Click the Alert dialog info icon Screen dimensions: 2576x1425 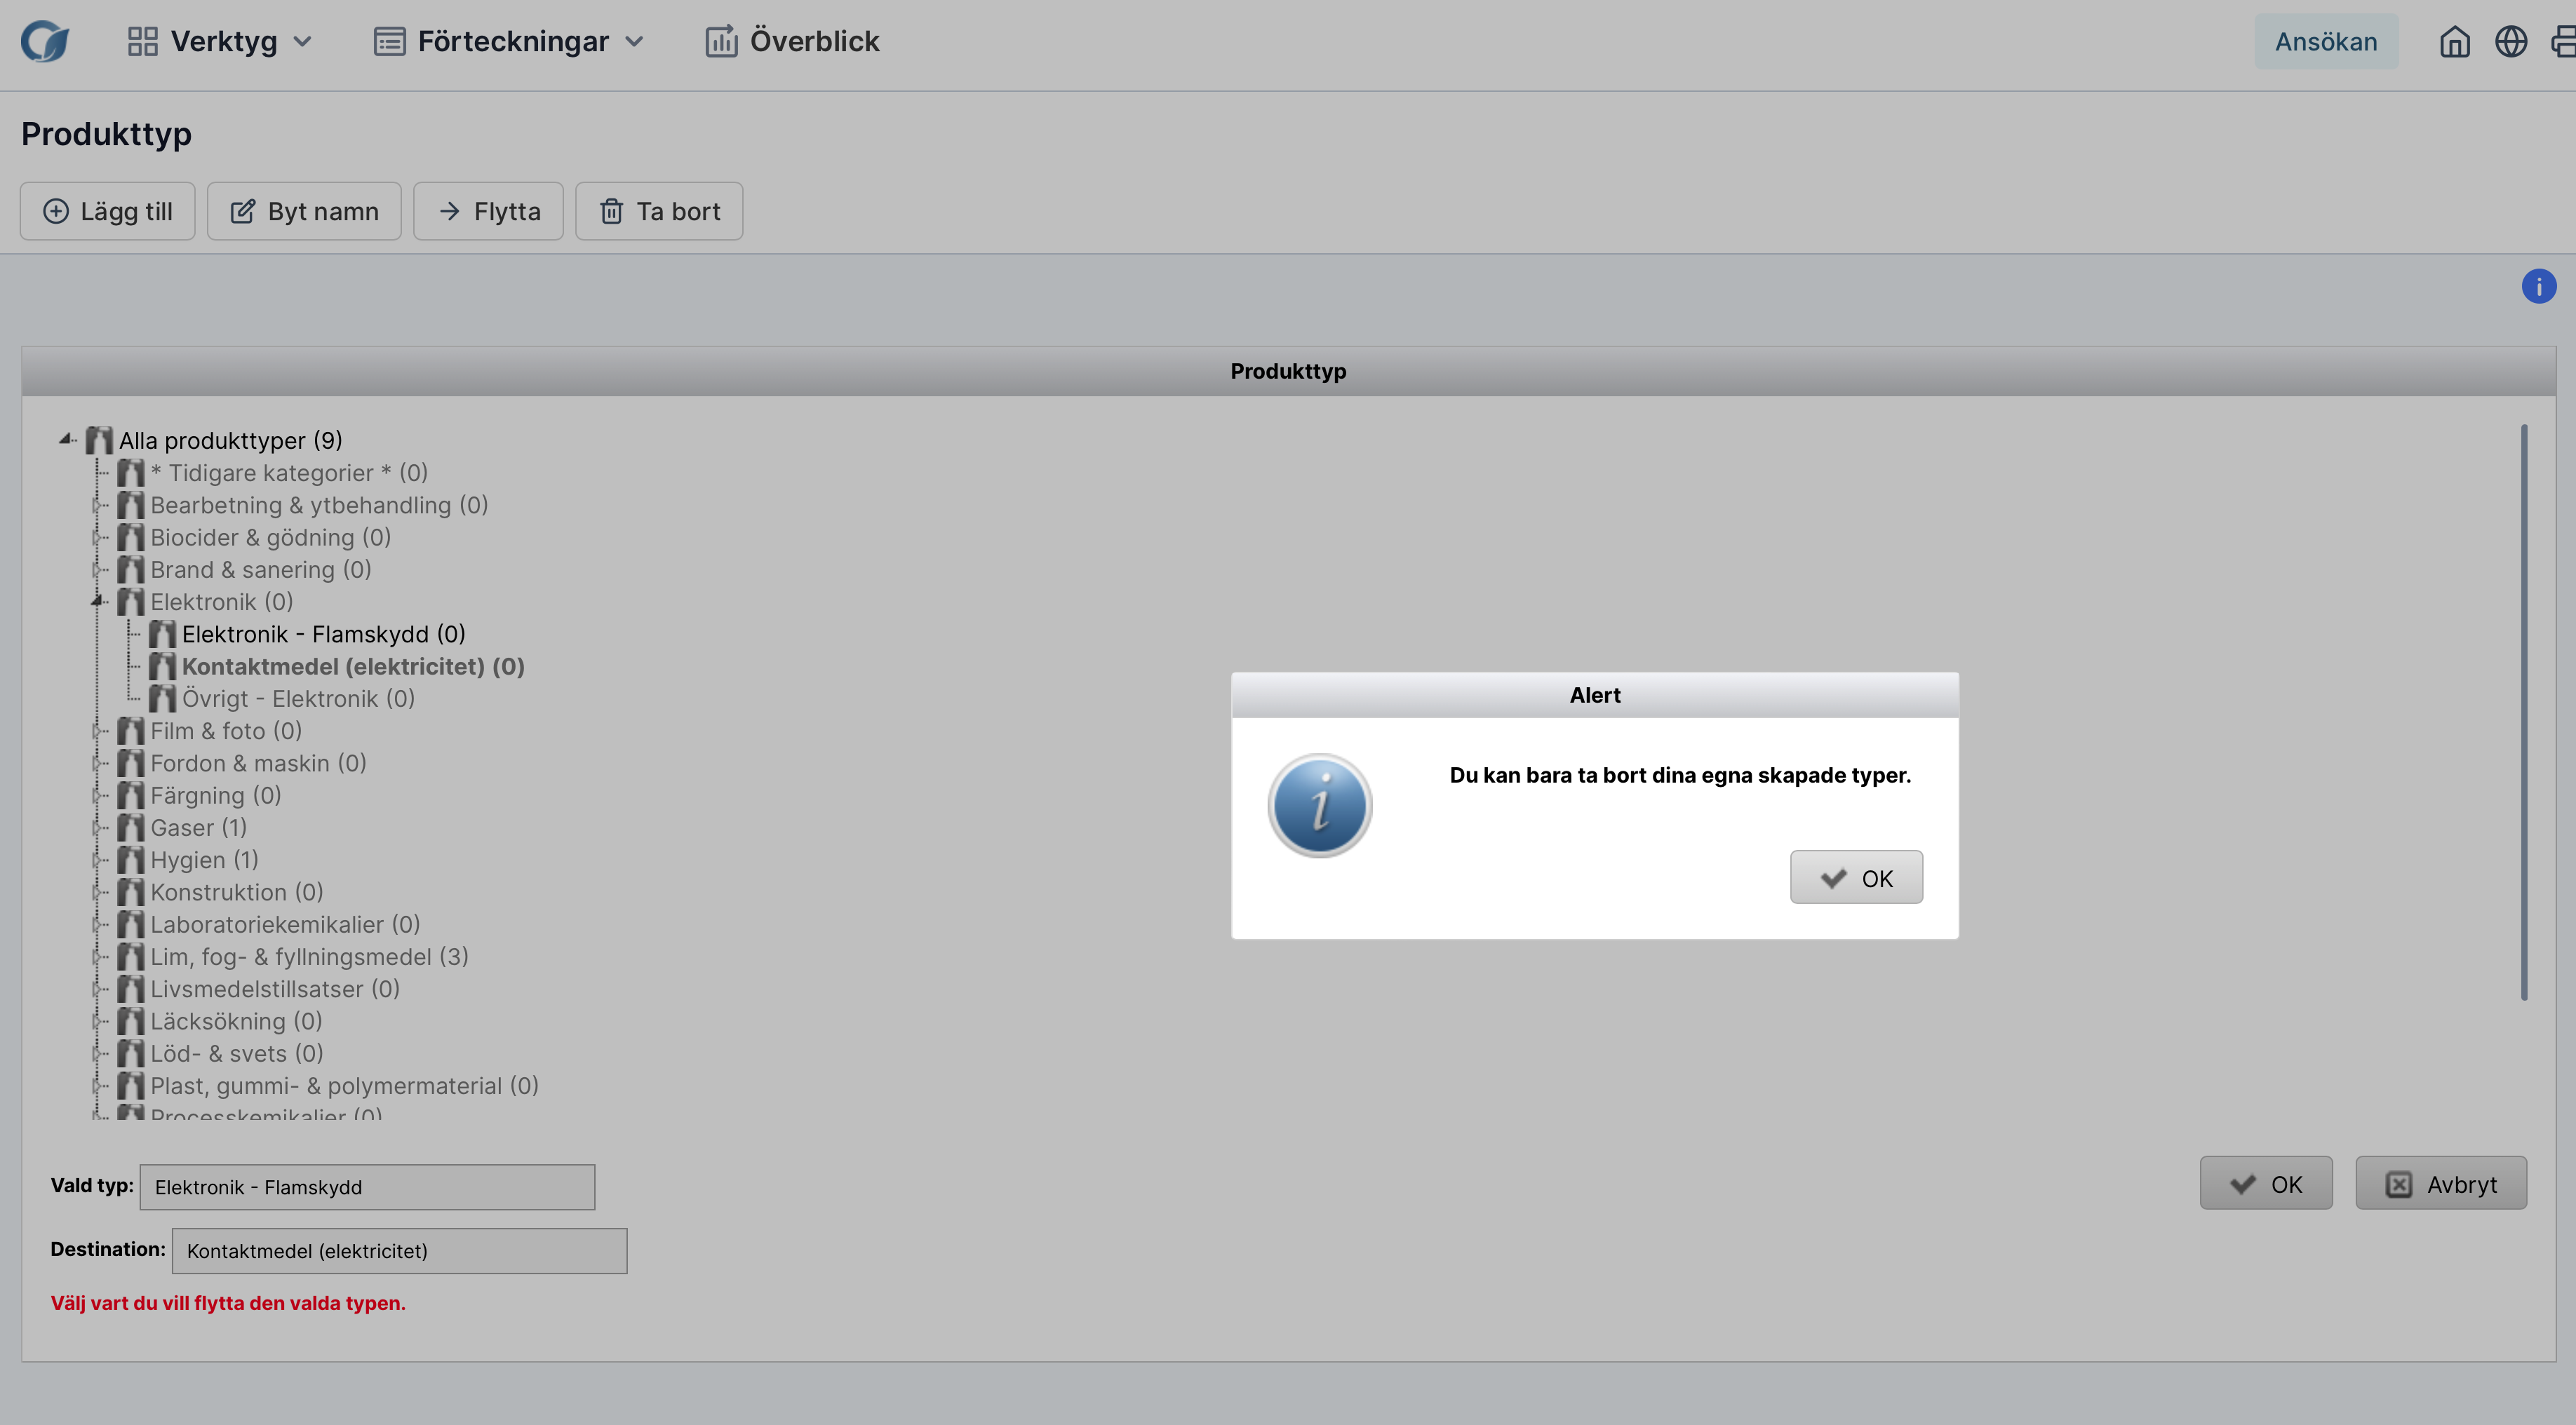(x=1319, y=806)
